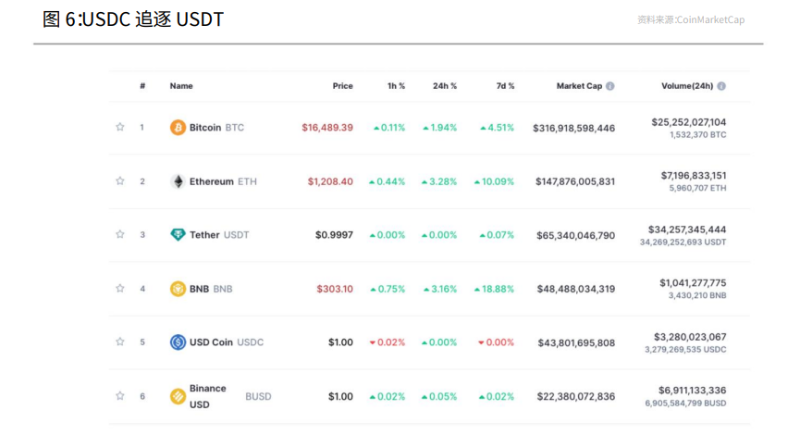This screenshot has height=435, width=800.
Task: Sort coins by the Name header
Action: [181, 86]
